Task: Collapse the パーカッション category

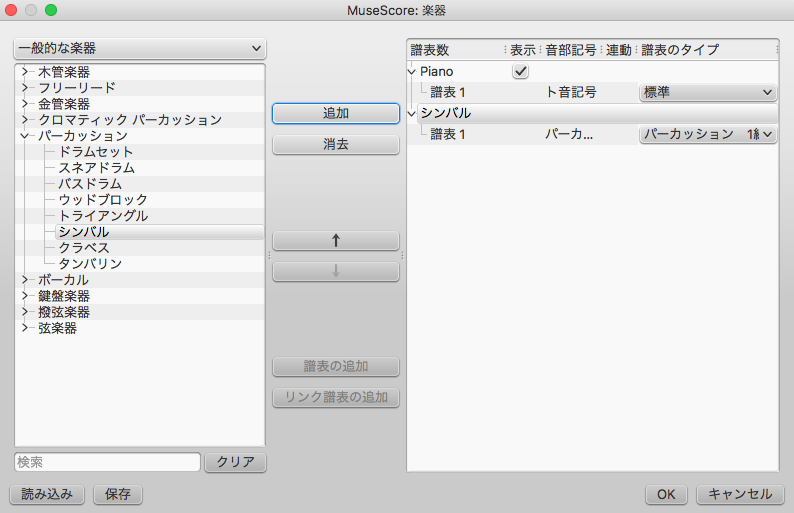Action: tap(24, 136)
